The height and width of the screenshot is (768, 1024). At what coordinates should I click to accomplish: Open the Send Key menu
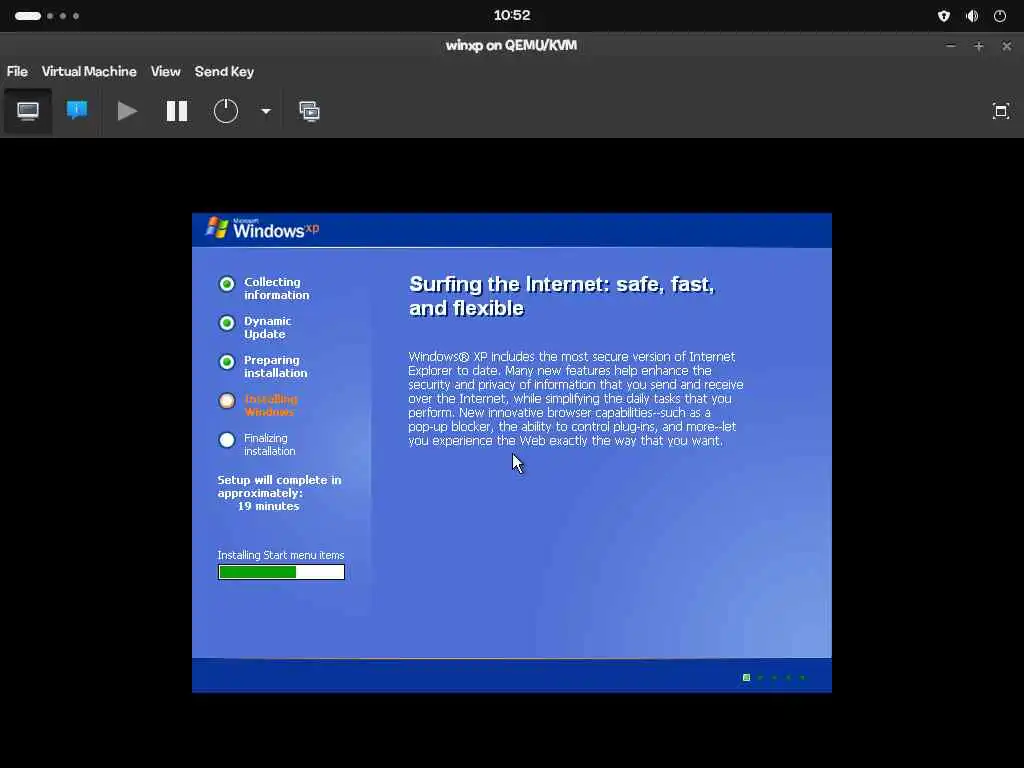coord(224,71)
